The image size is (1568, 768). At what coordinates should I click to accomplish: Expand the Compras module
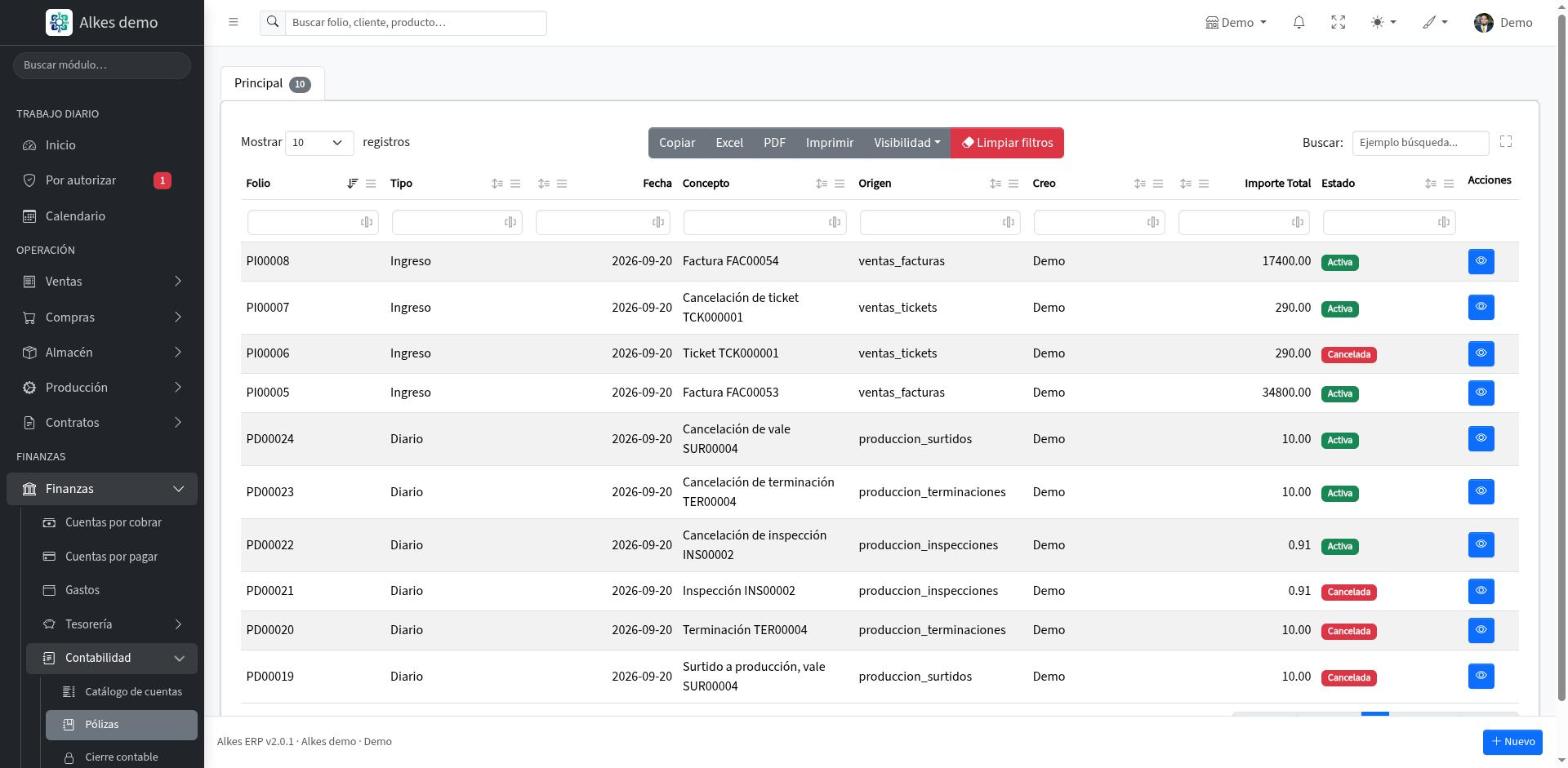[102, 317]
